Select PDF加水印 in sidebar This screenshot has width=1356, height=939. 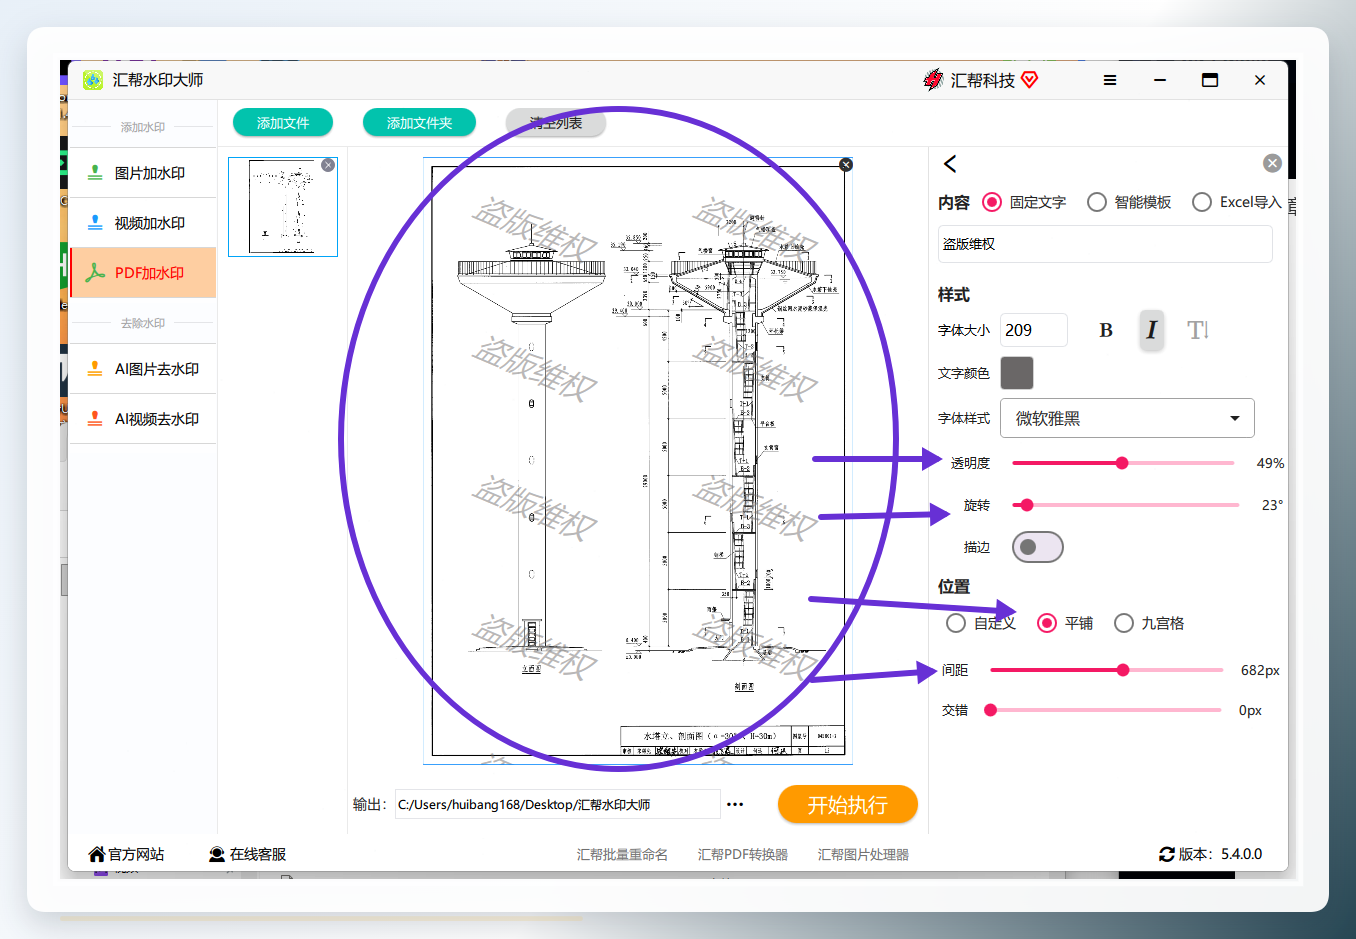[x=143, y=273]
